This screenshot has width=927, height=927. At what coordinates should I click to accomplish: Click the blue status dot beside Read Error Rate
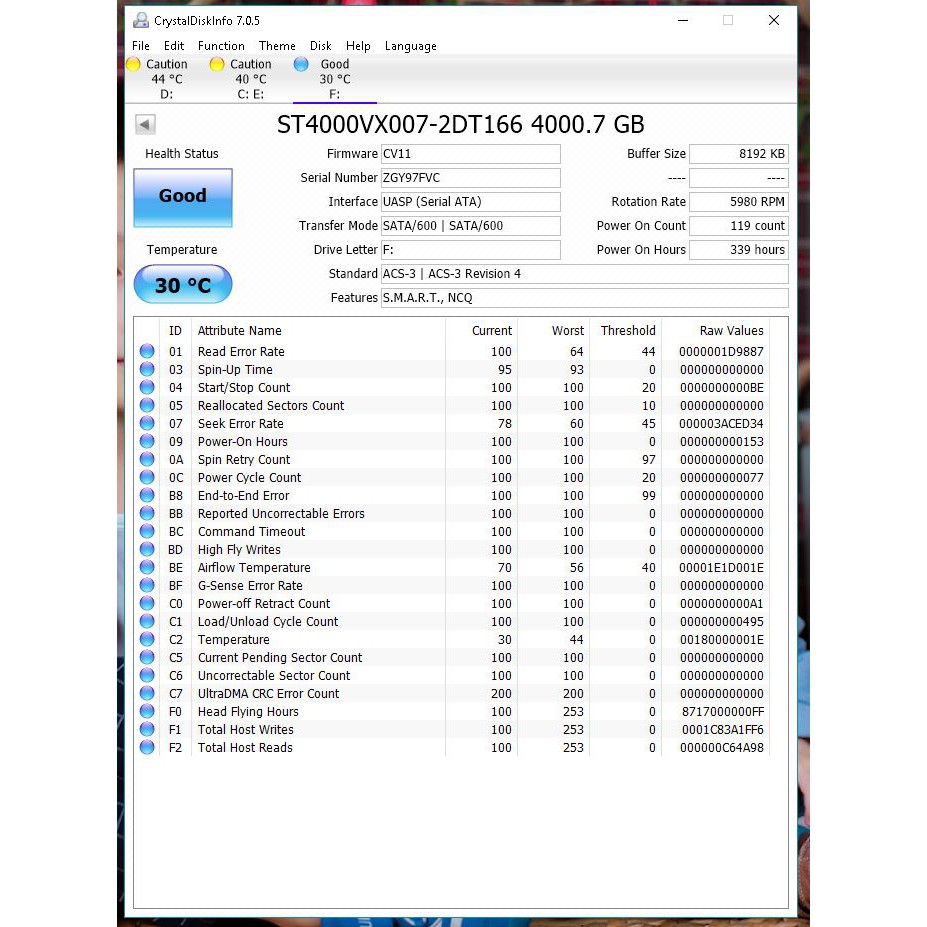[x=146, y=351]
